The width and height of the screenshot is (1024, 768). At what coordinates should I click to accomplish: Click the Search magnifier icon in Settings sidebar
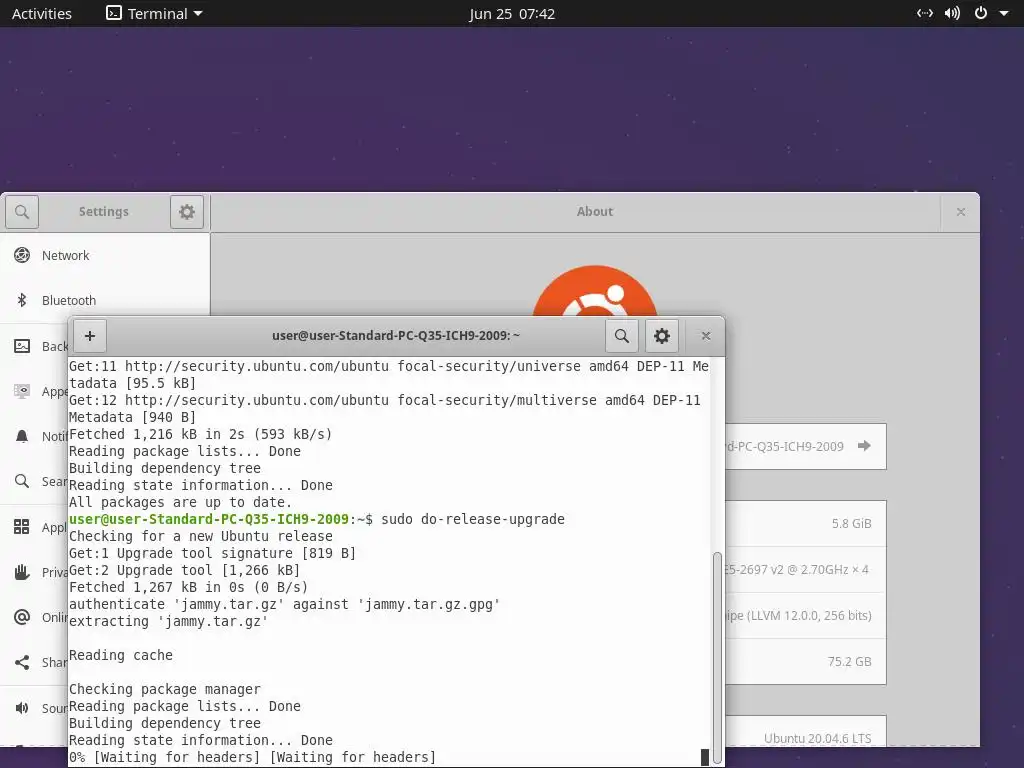(x=22, y=481)
